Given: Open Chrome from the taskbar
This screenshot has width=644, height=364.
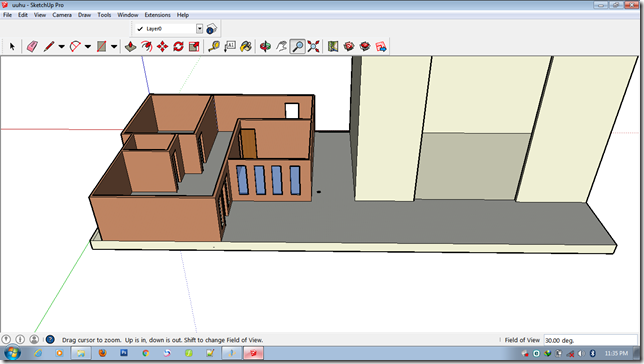Looking at the screenshot, I should pyautogui.click(x=145, y=353).
